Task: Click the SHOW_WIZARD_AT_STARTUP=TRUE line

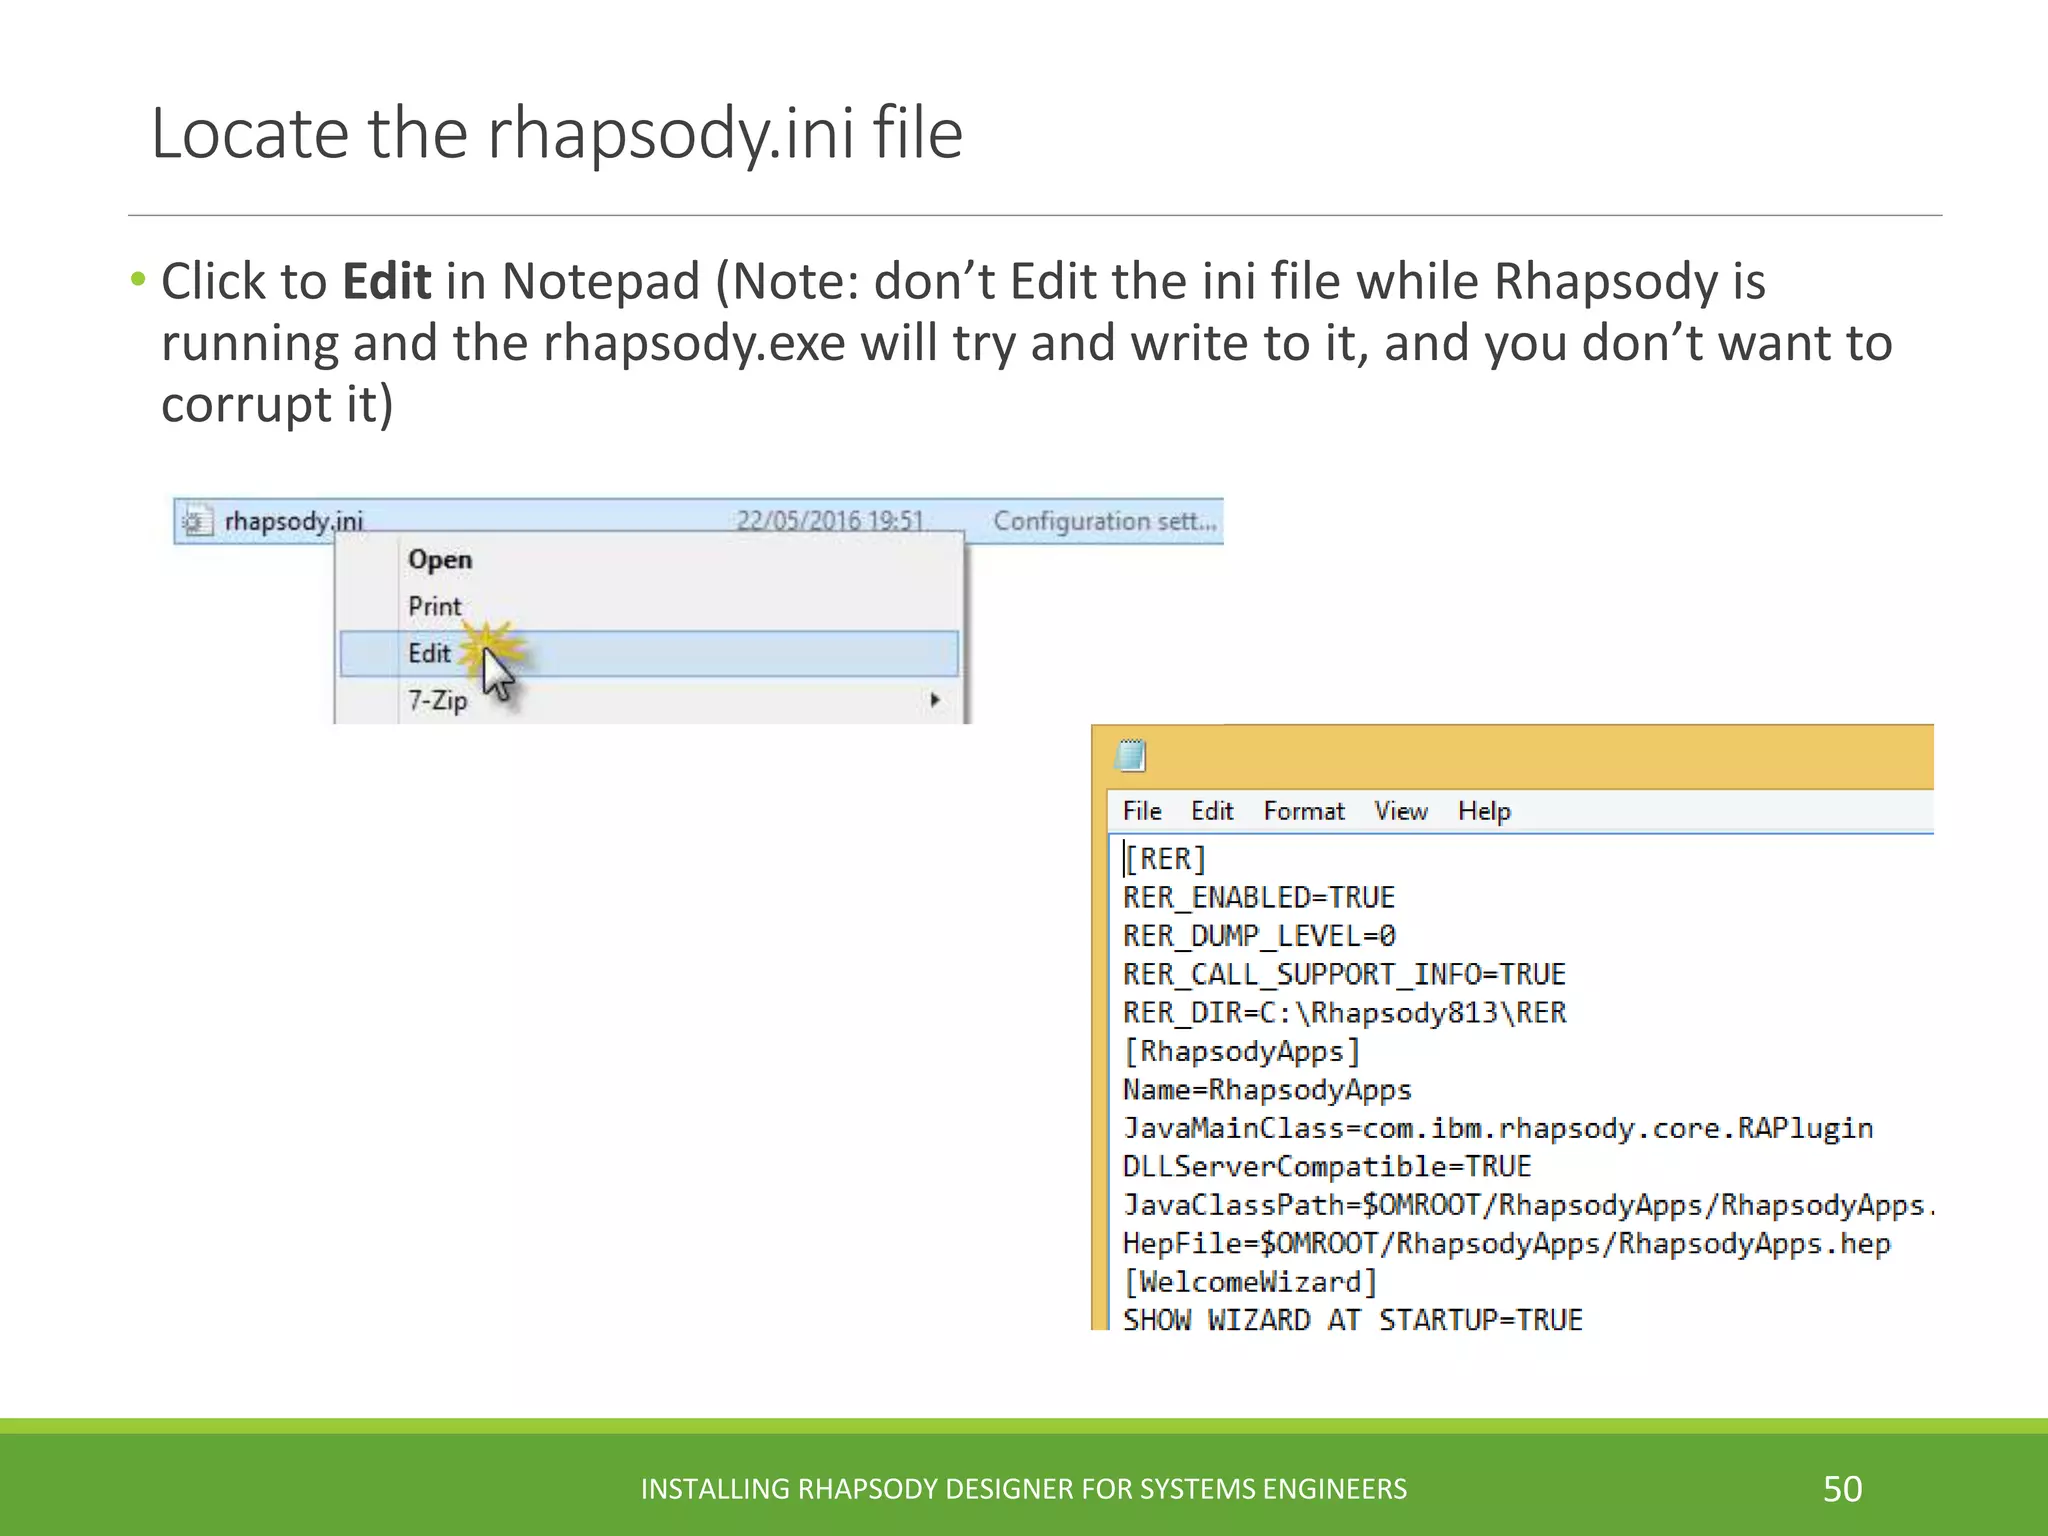Action: (1352, 1319)
